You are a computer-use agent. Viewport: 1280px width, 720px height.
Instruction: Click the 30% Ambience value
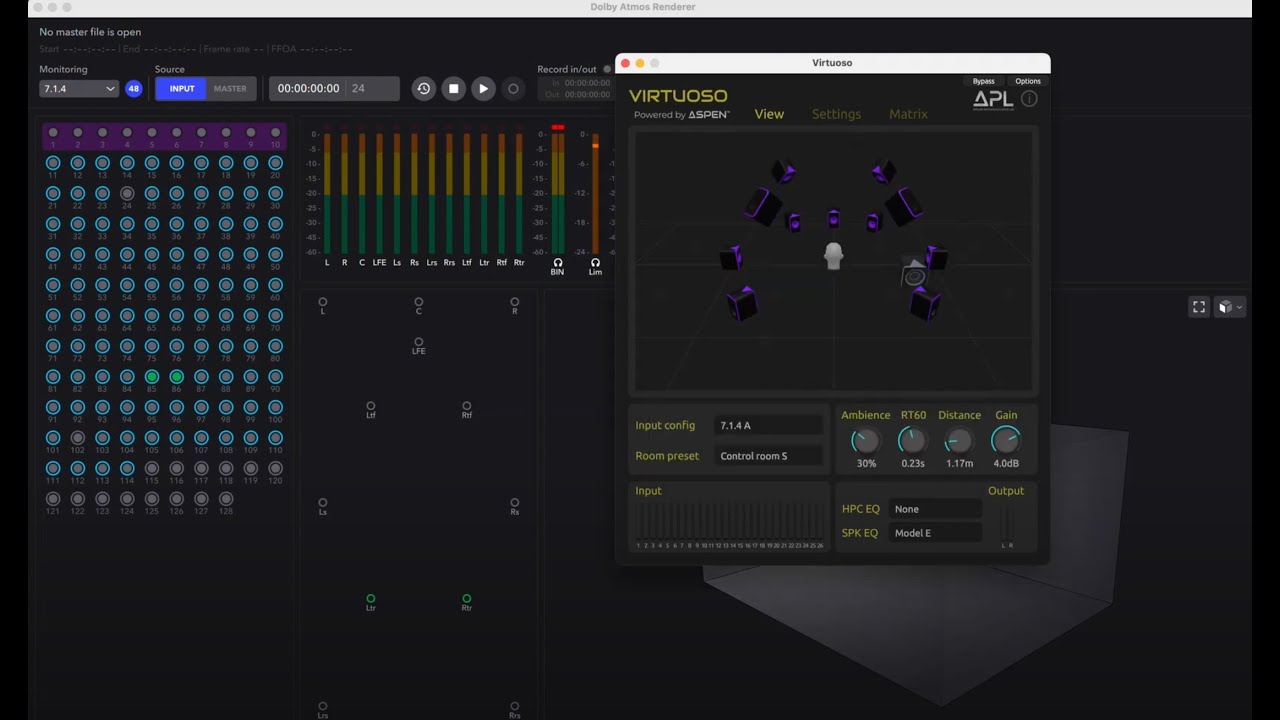pos(866,464)
